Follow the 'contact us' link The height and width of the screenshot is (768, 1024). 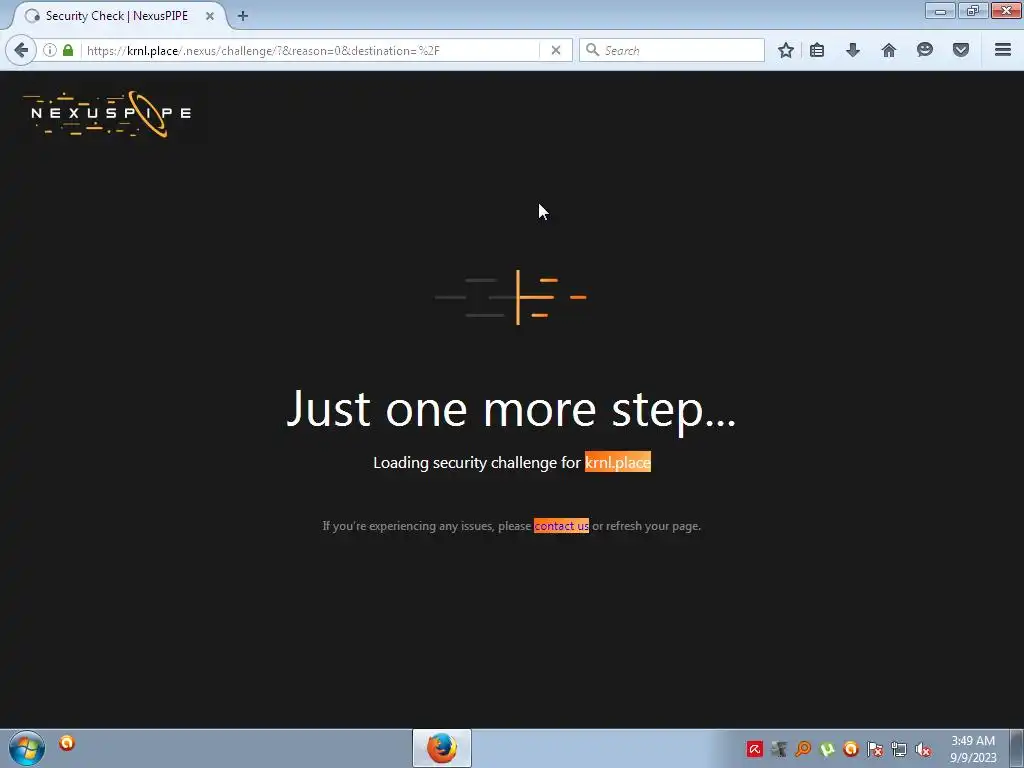pos(562,526)
